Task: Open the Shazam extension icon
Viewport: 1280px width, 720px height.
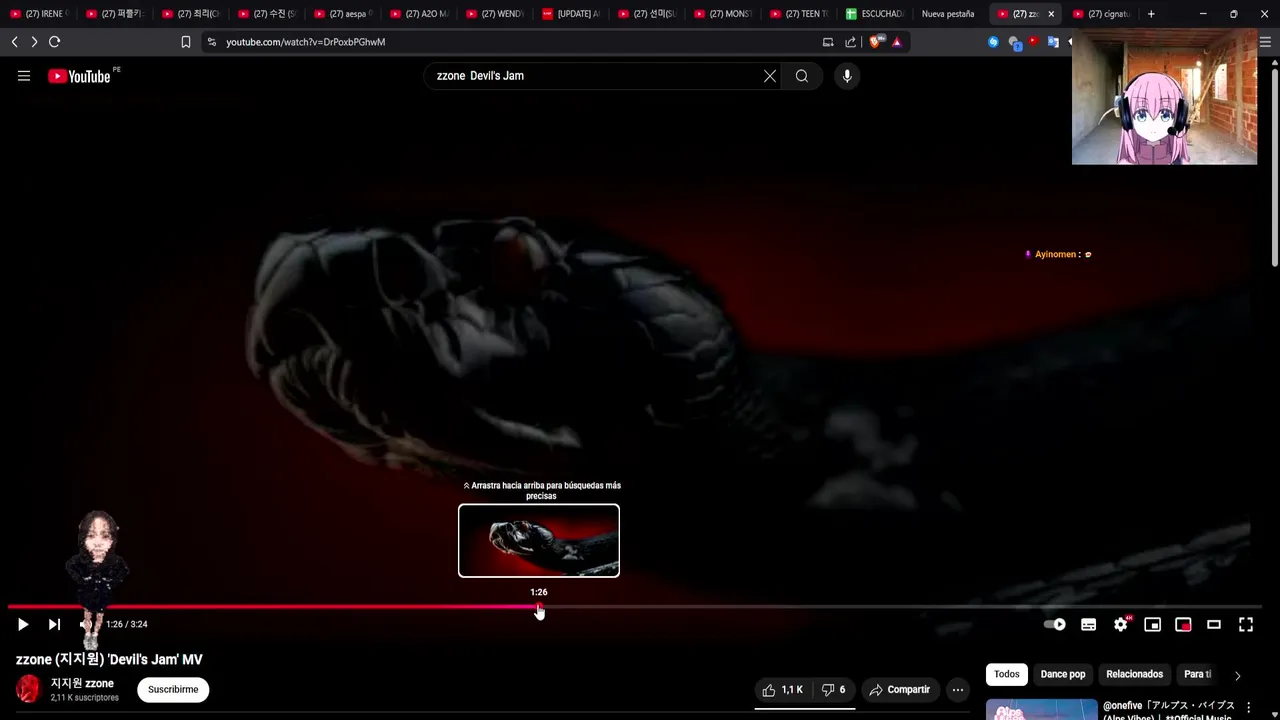Action: (993, 42)
